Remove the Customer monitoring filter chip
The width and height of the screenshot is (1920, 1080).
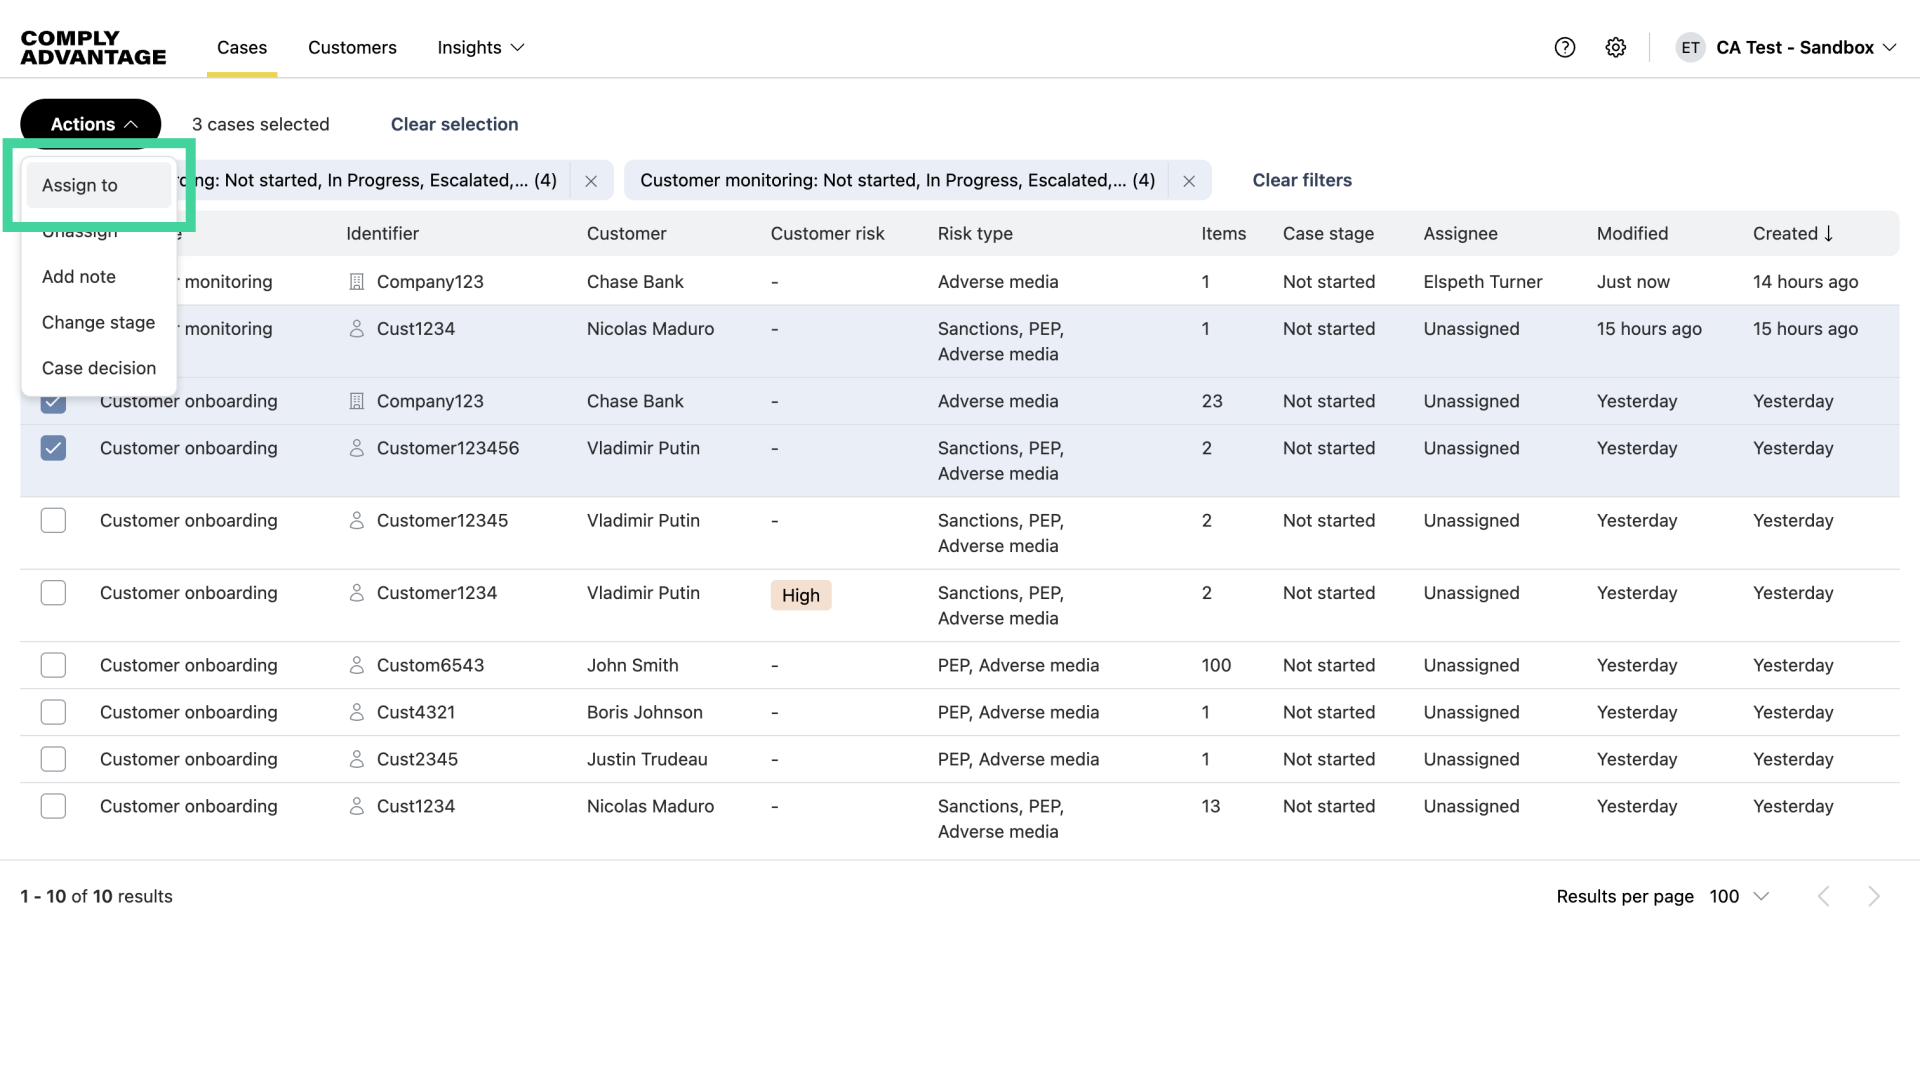click(1189, 181)
